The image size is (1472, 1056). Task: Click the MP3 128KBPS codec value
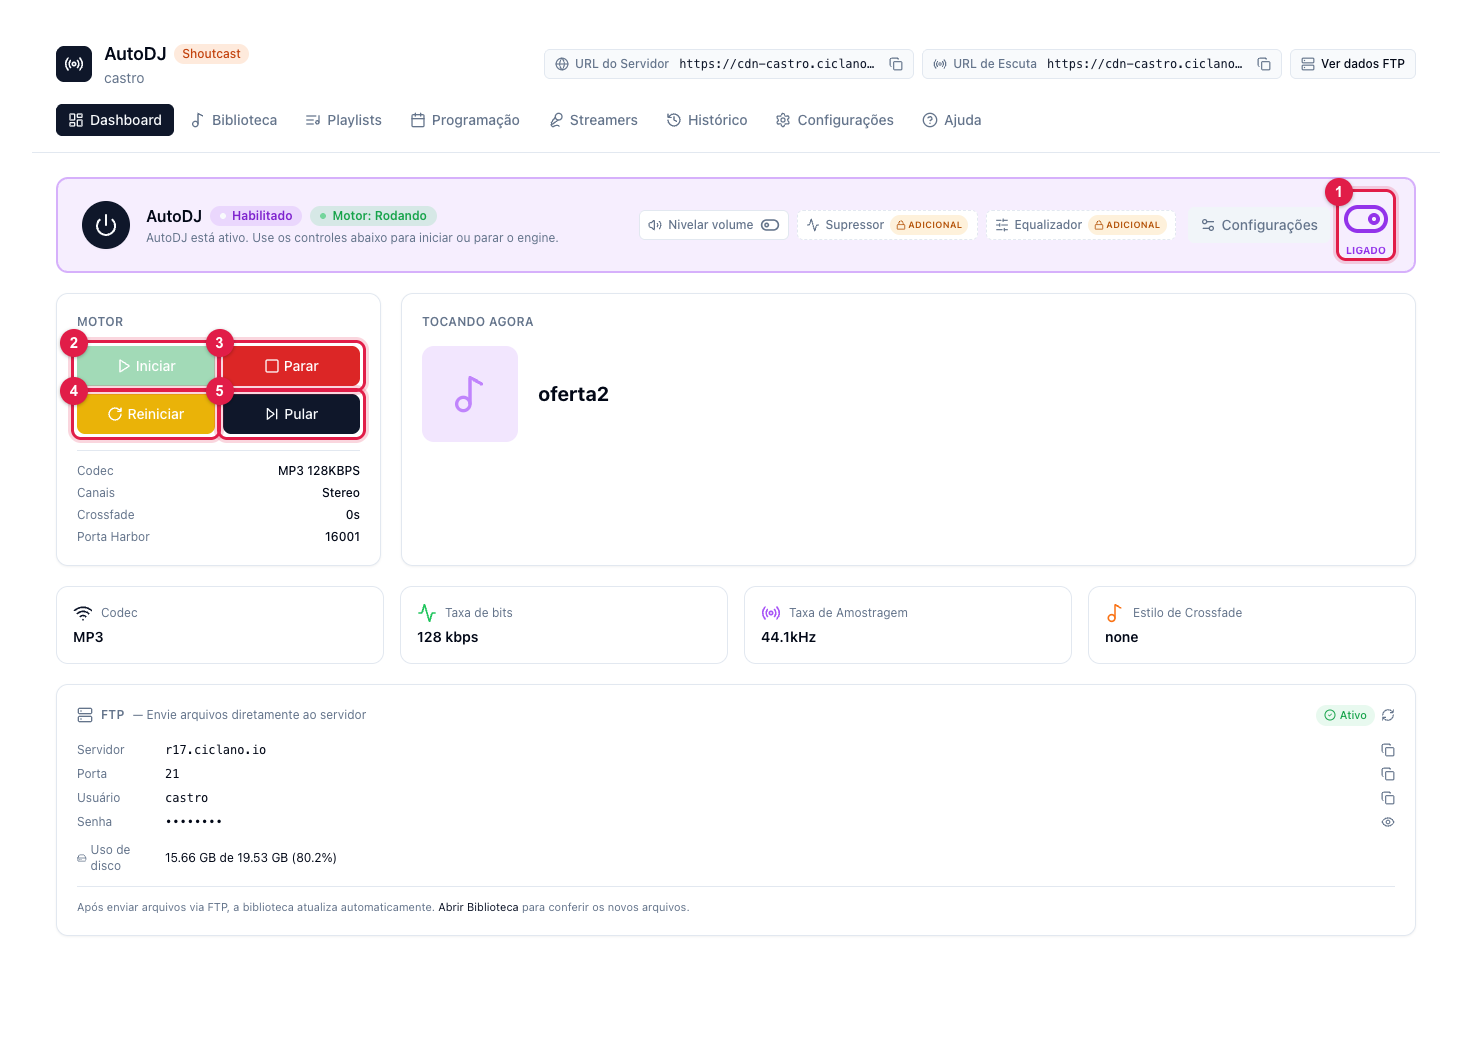click(319, 471)
